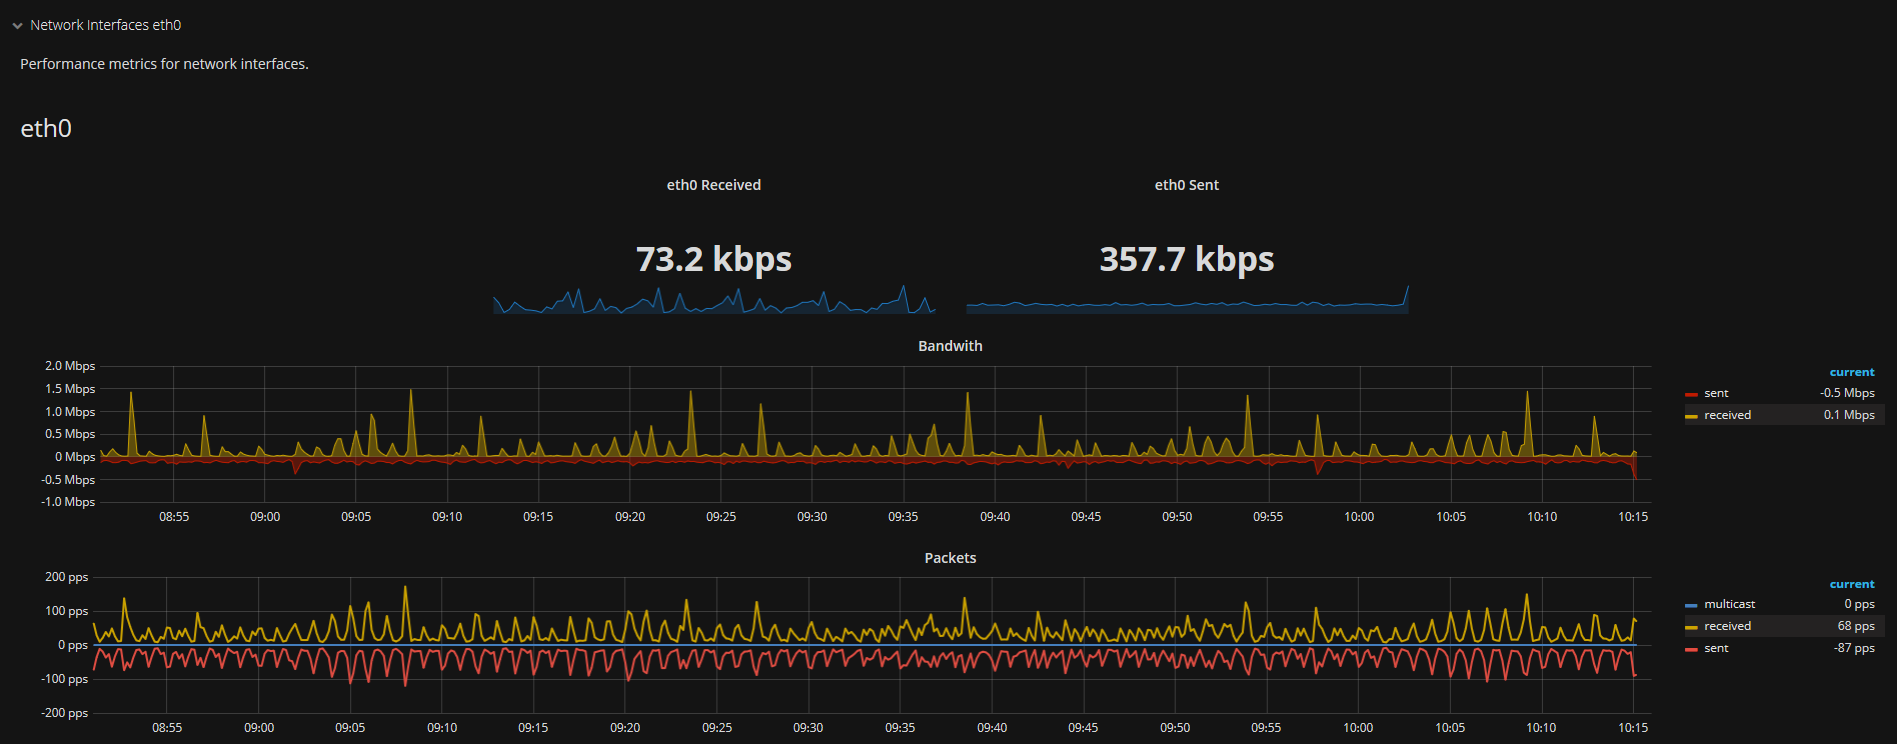Toggle the sent series label in Packets legend

1716,648
